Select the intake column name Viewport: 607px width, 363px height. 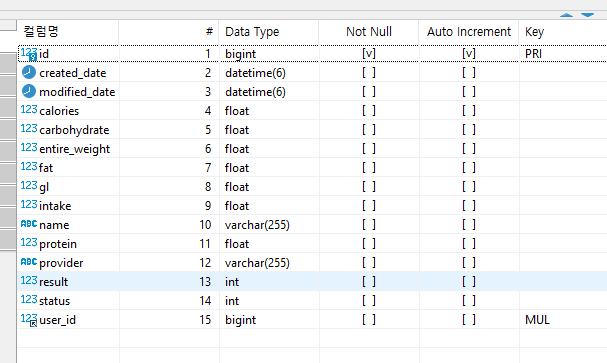[55, 205]
